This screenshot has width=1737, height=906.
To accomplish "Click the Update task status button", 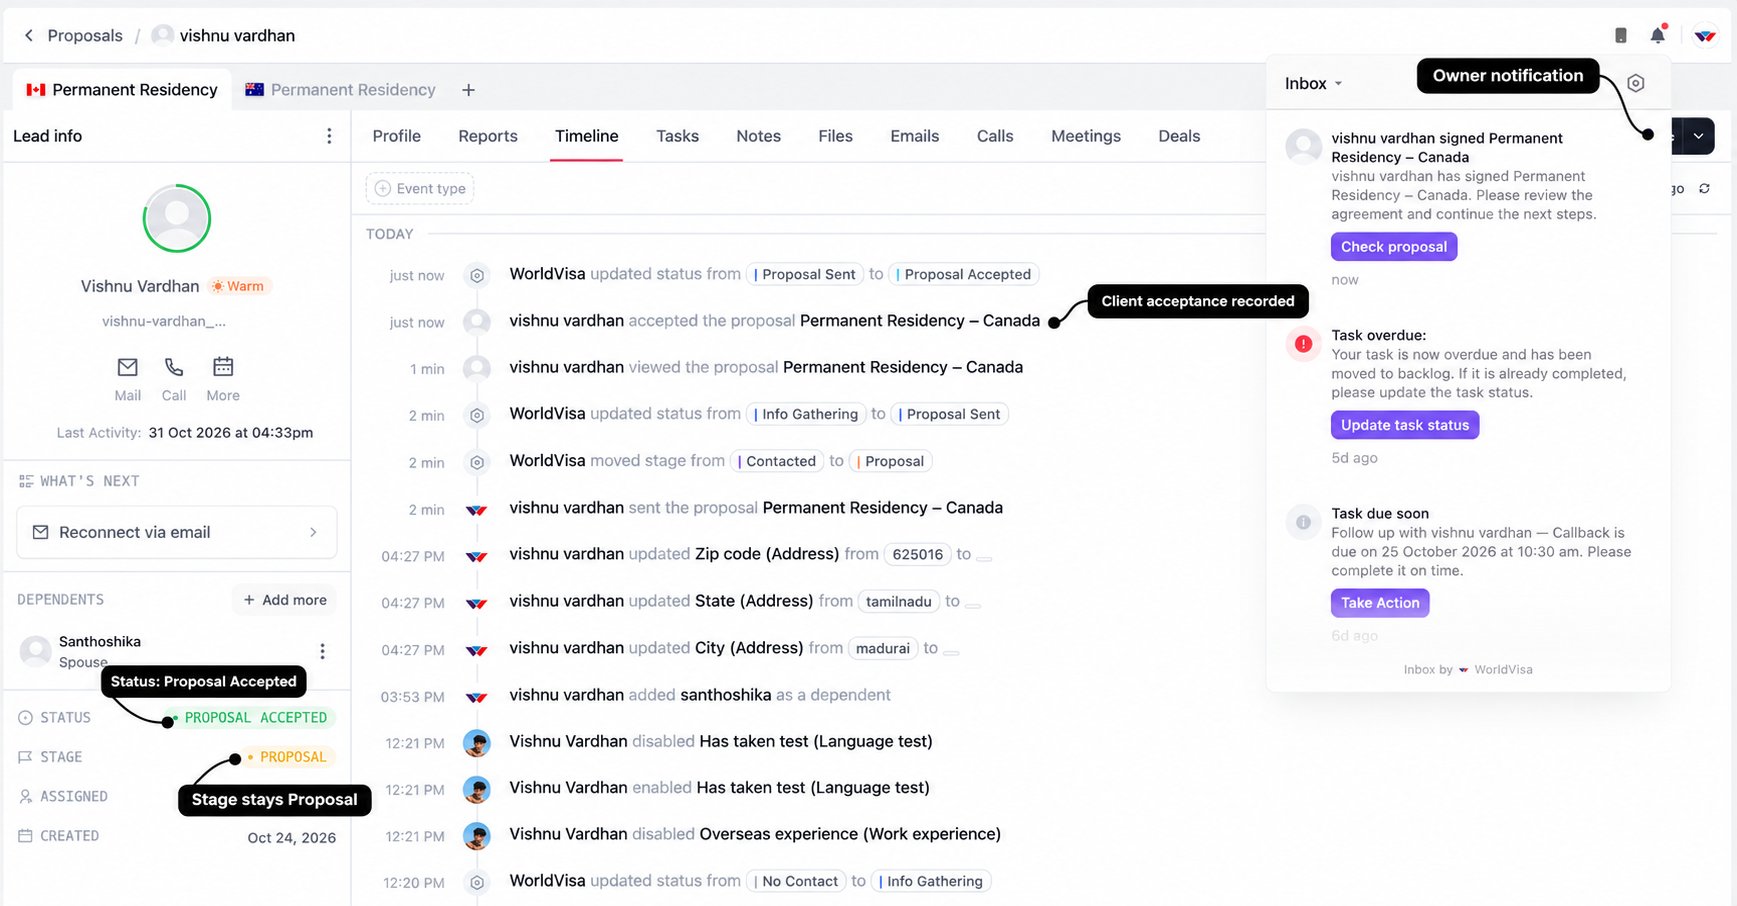I will tap(1405, 425).
